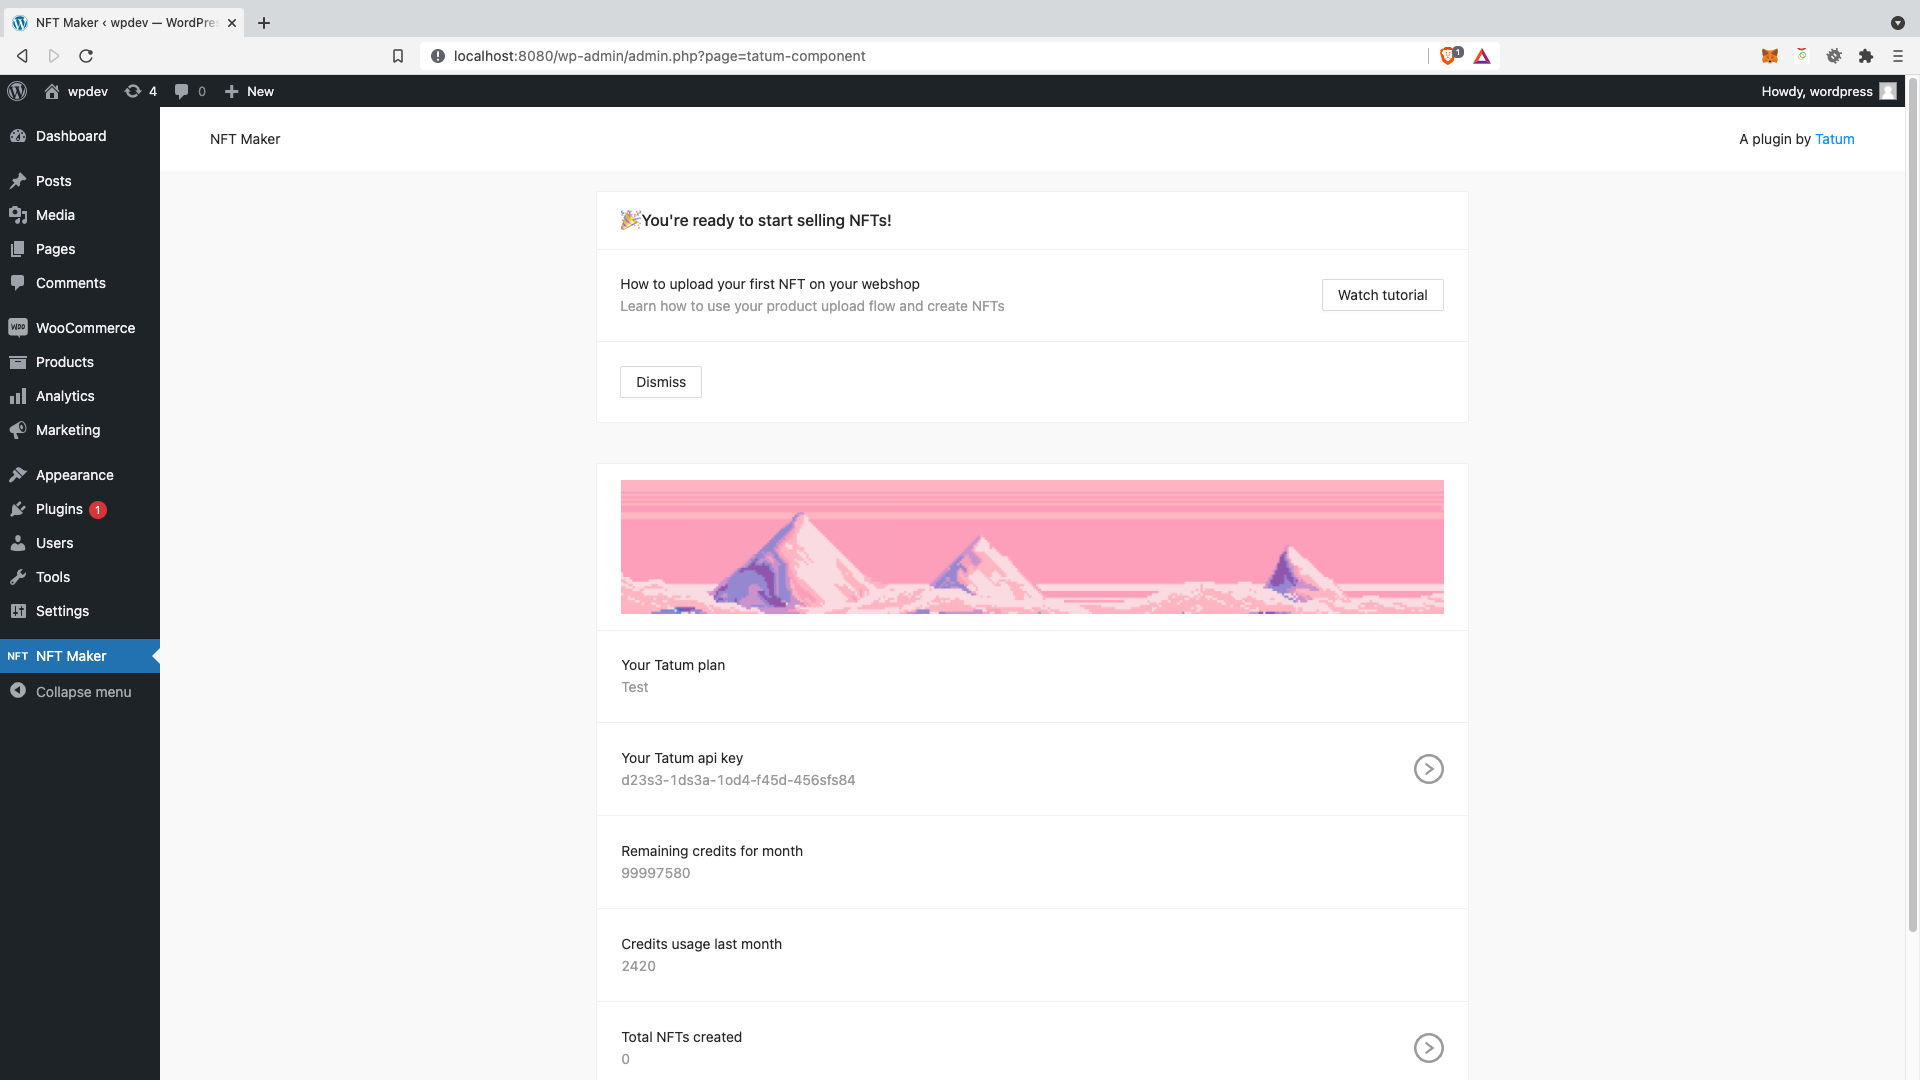Screen dimensions: 1920x1080
Task: Open Pages in the sidebar
Action: pos(80,249)
